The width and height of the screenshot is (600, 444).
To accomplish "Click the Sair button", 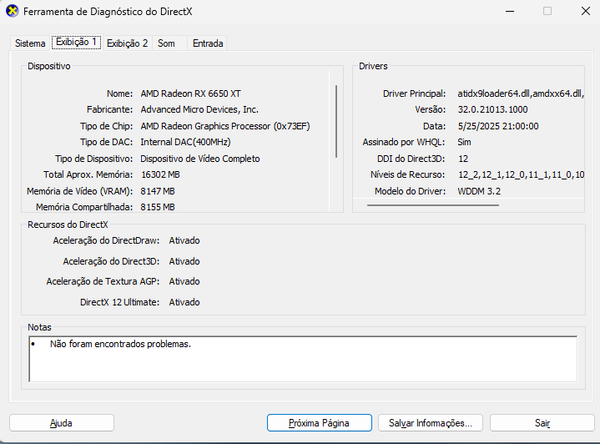I will coord(542,423).
